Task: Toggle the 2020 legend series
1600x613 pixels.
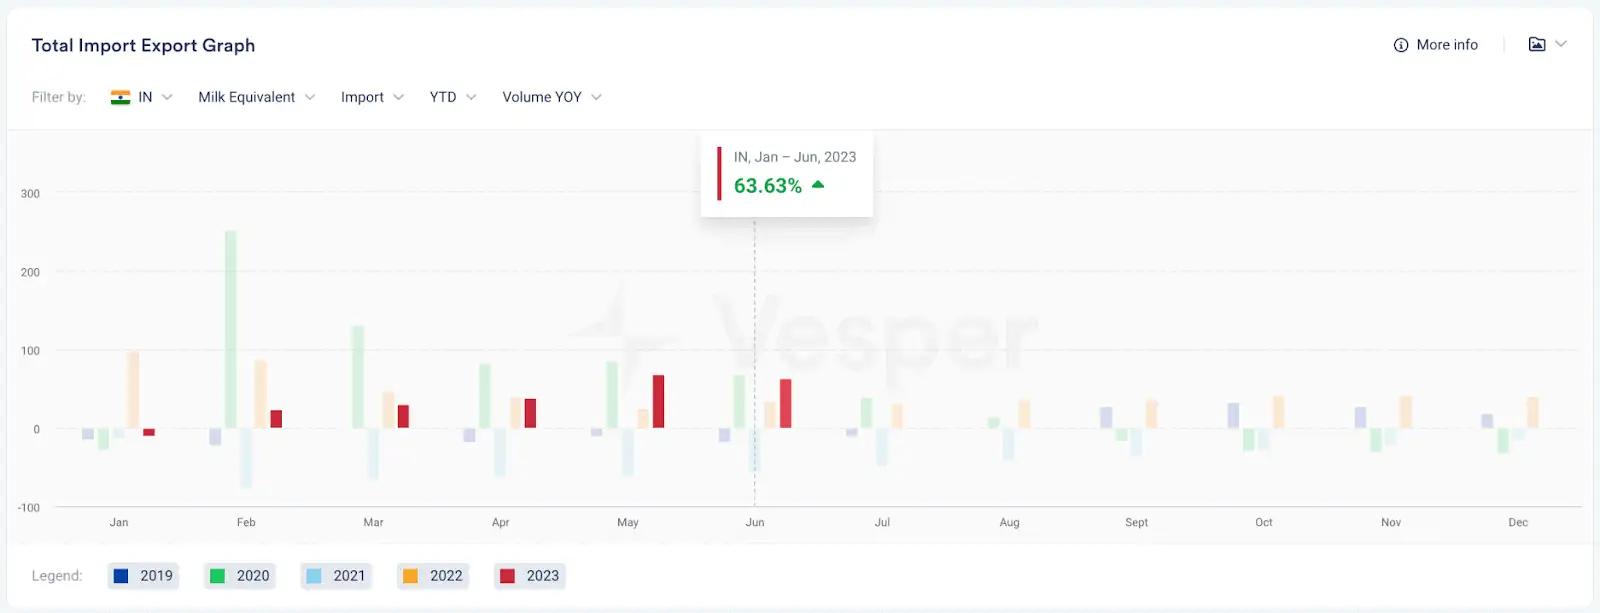Action: (240, 576)
